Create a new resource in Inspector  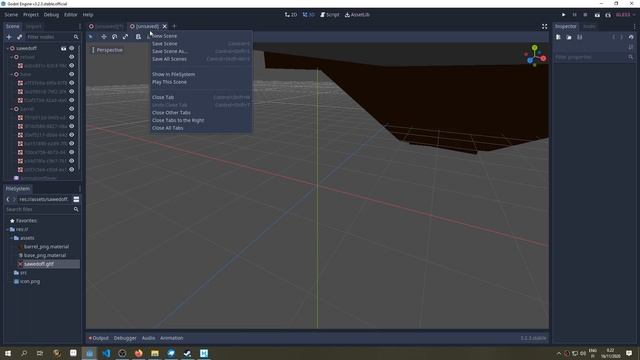point(558,37)
